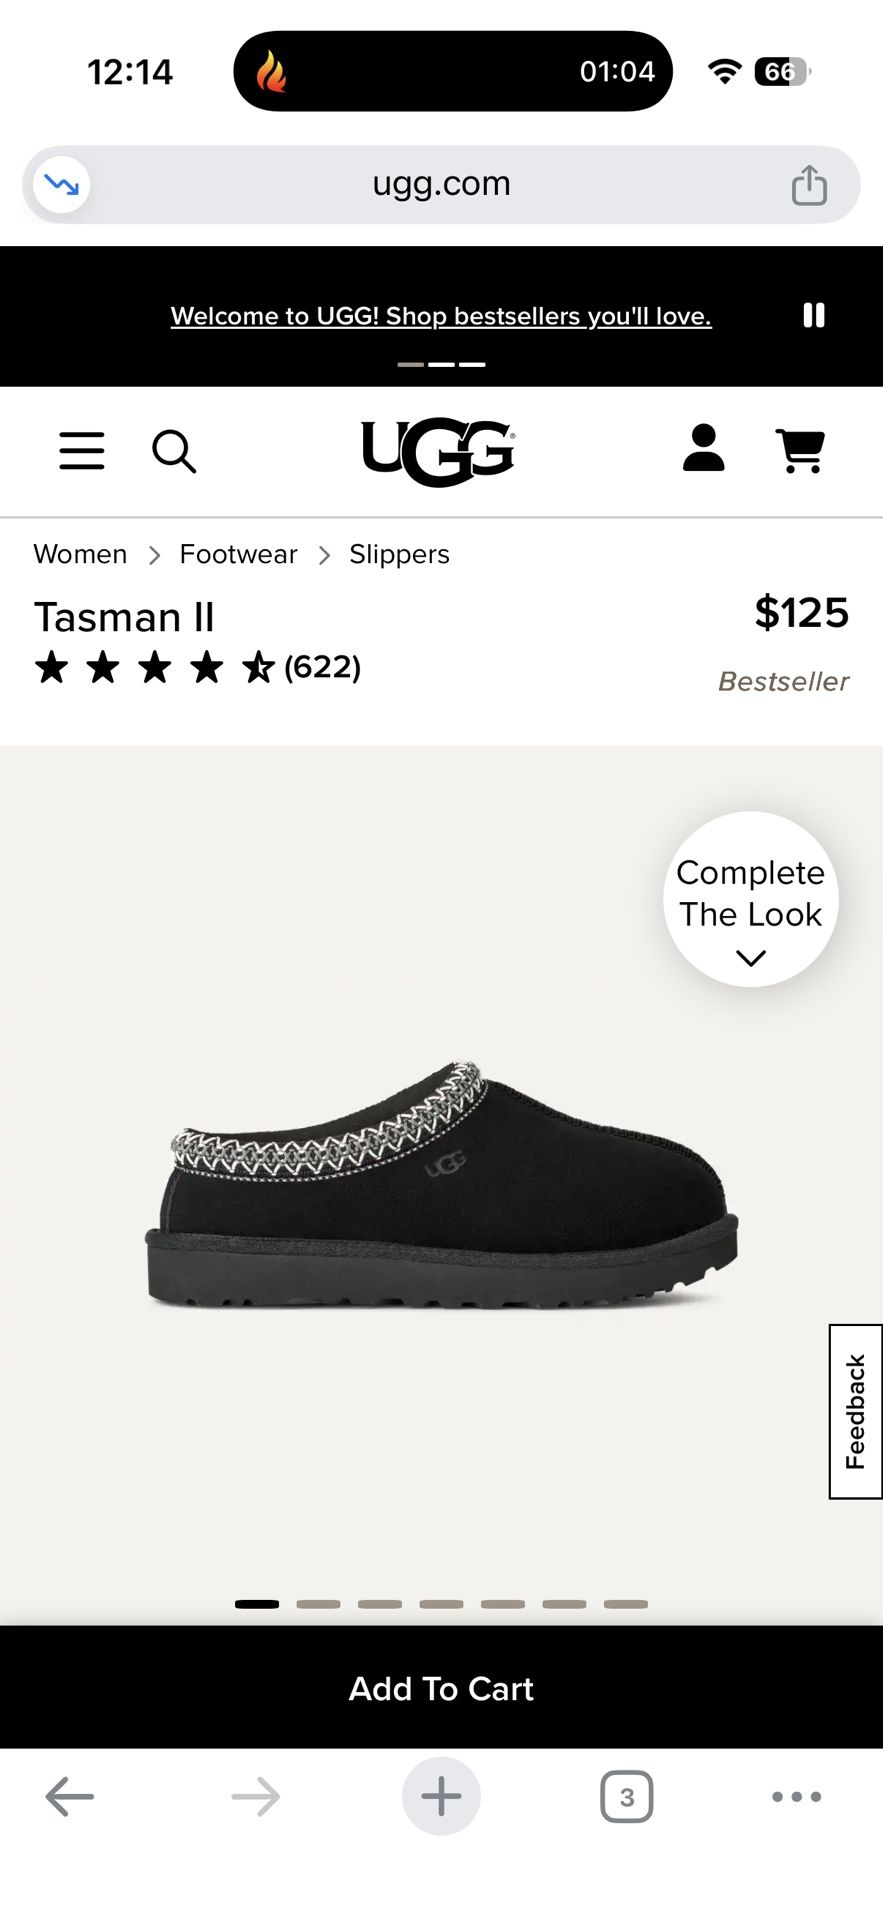
Task: Tap the search magnifier icon
Action: [x=174, y=451]
